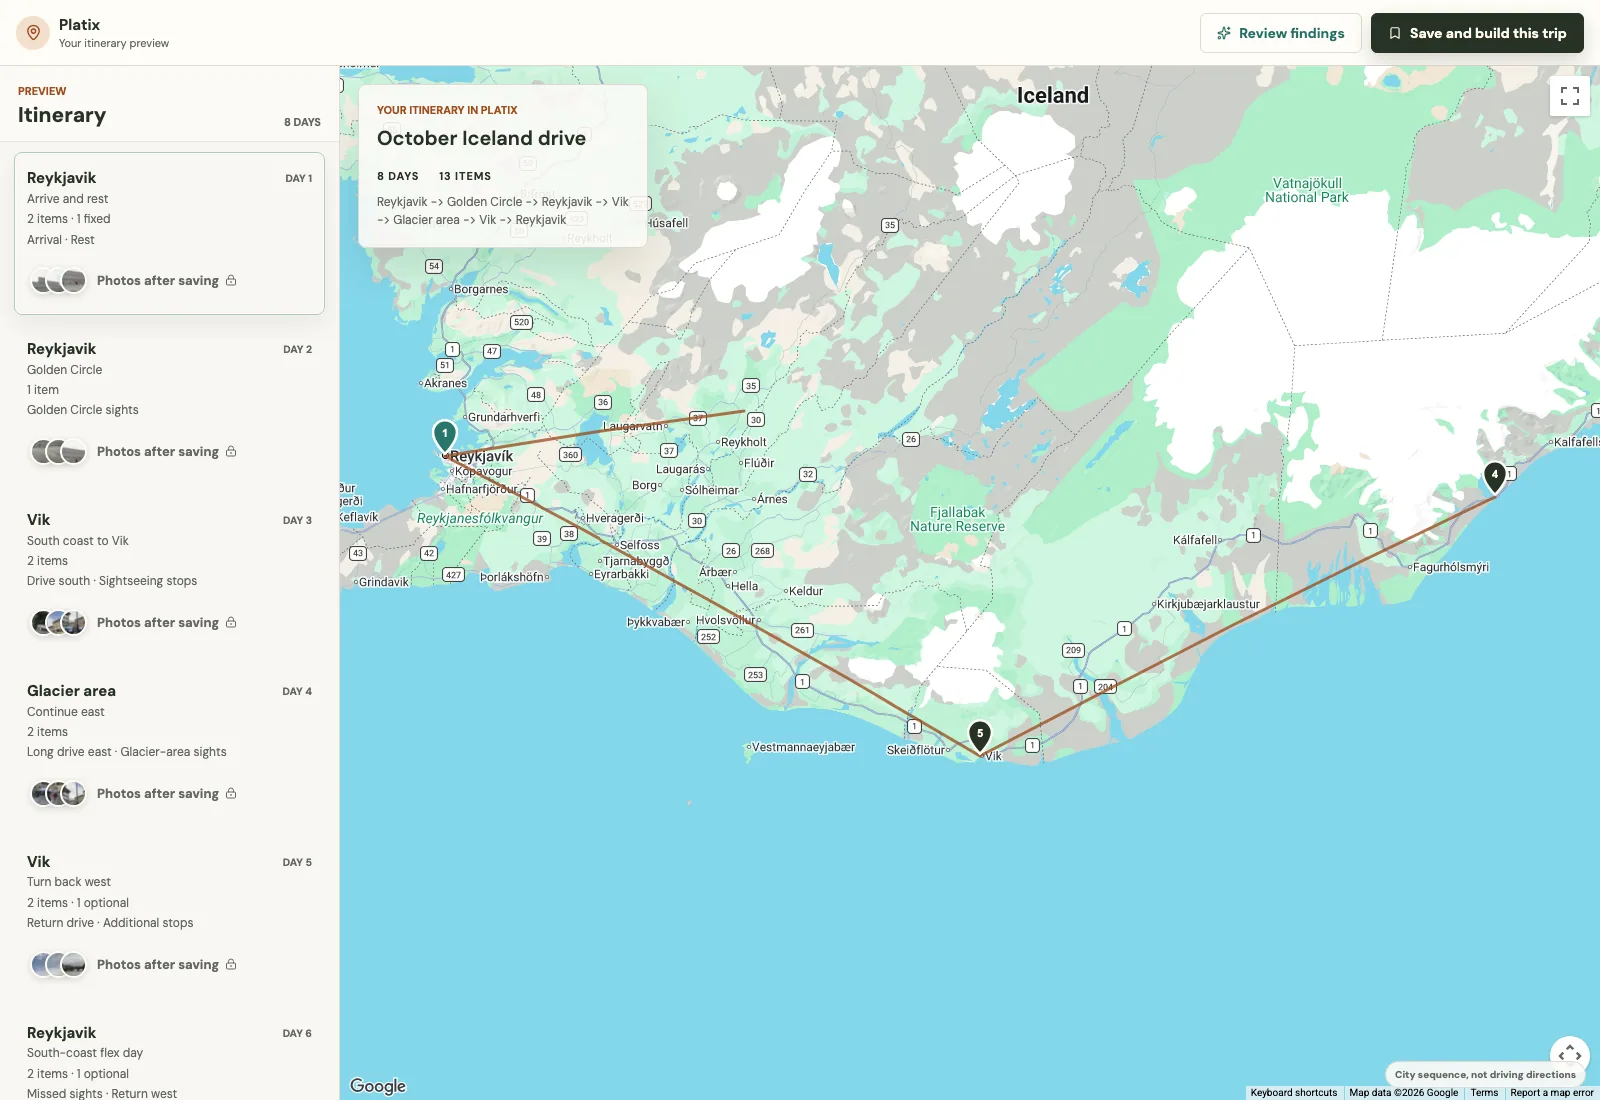The height and width of the screenshot is (1100, 1600).
Task: Click the Fagurhólsmýri label
Action: pos(1451,567)
